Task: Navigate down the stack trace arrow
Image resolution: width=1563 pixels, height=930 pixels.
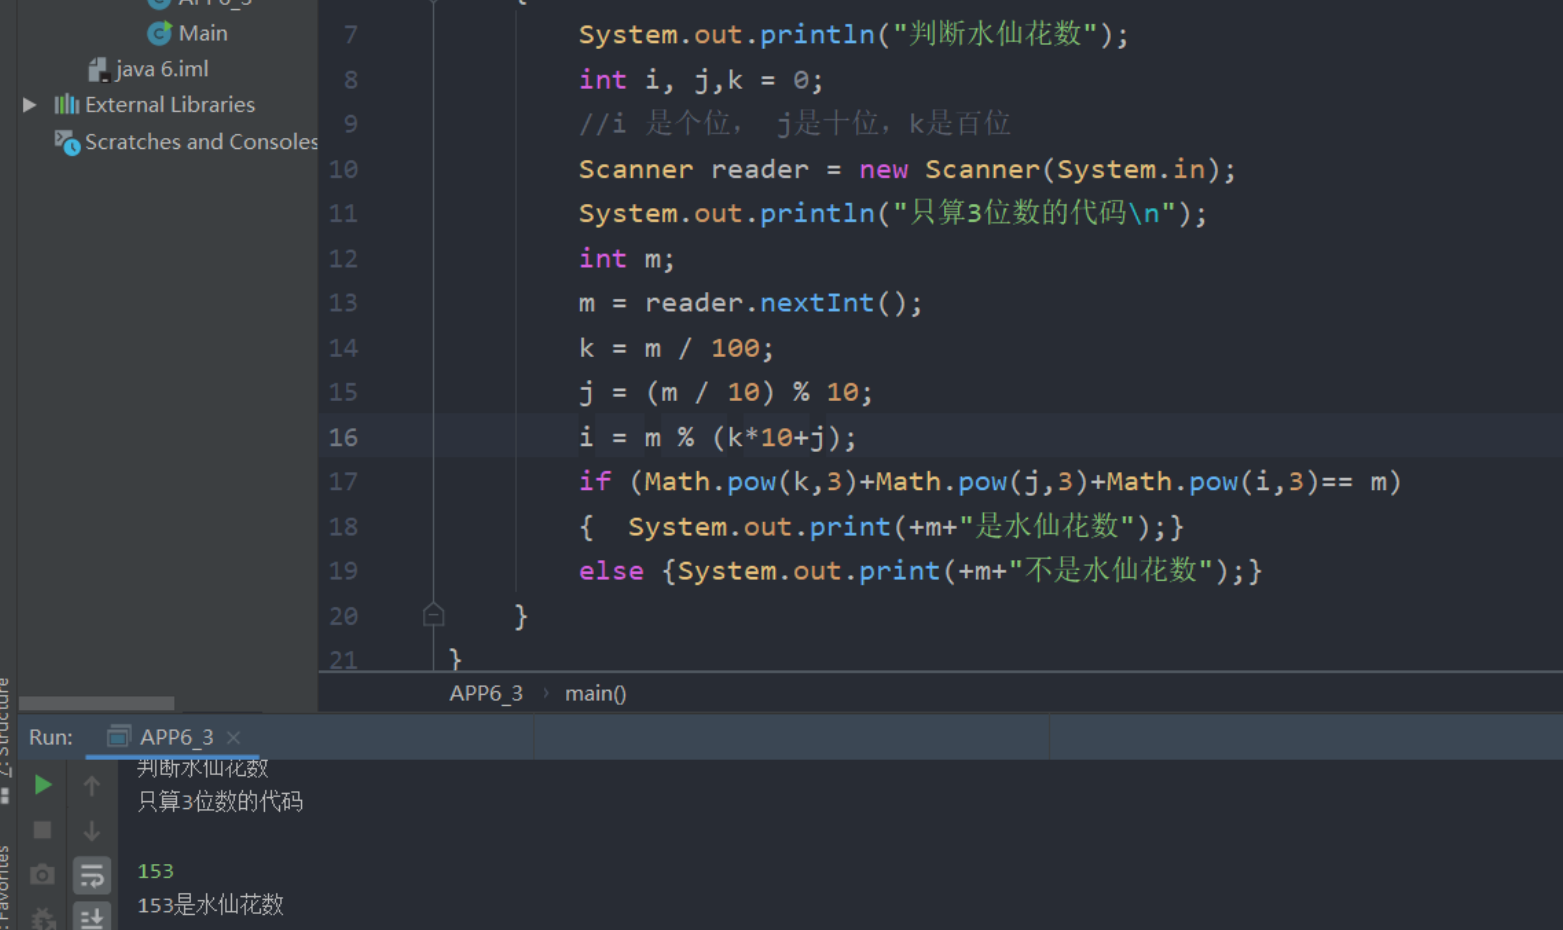Action: [91, 830]
